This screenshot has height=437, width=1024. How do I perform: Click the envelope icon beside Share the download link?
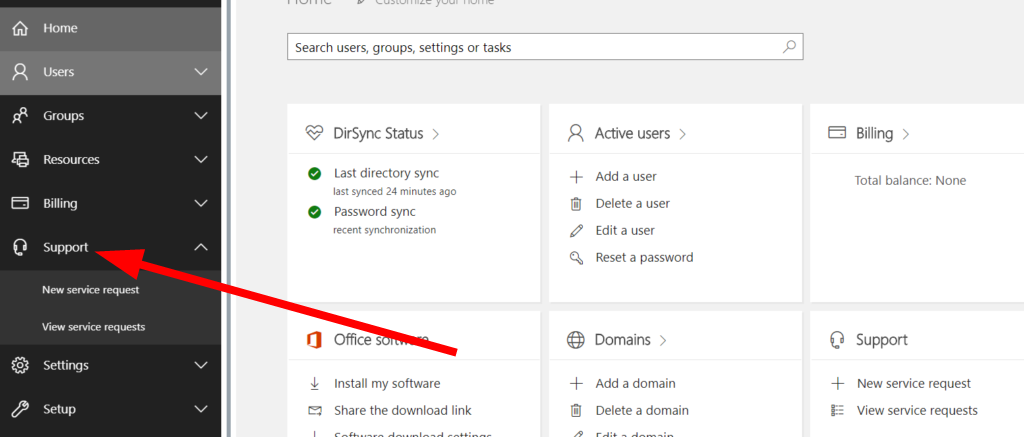point(315,411)
